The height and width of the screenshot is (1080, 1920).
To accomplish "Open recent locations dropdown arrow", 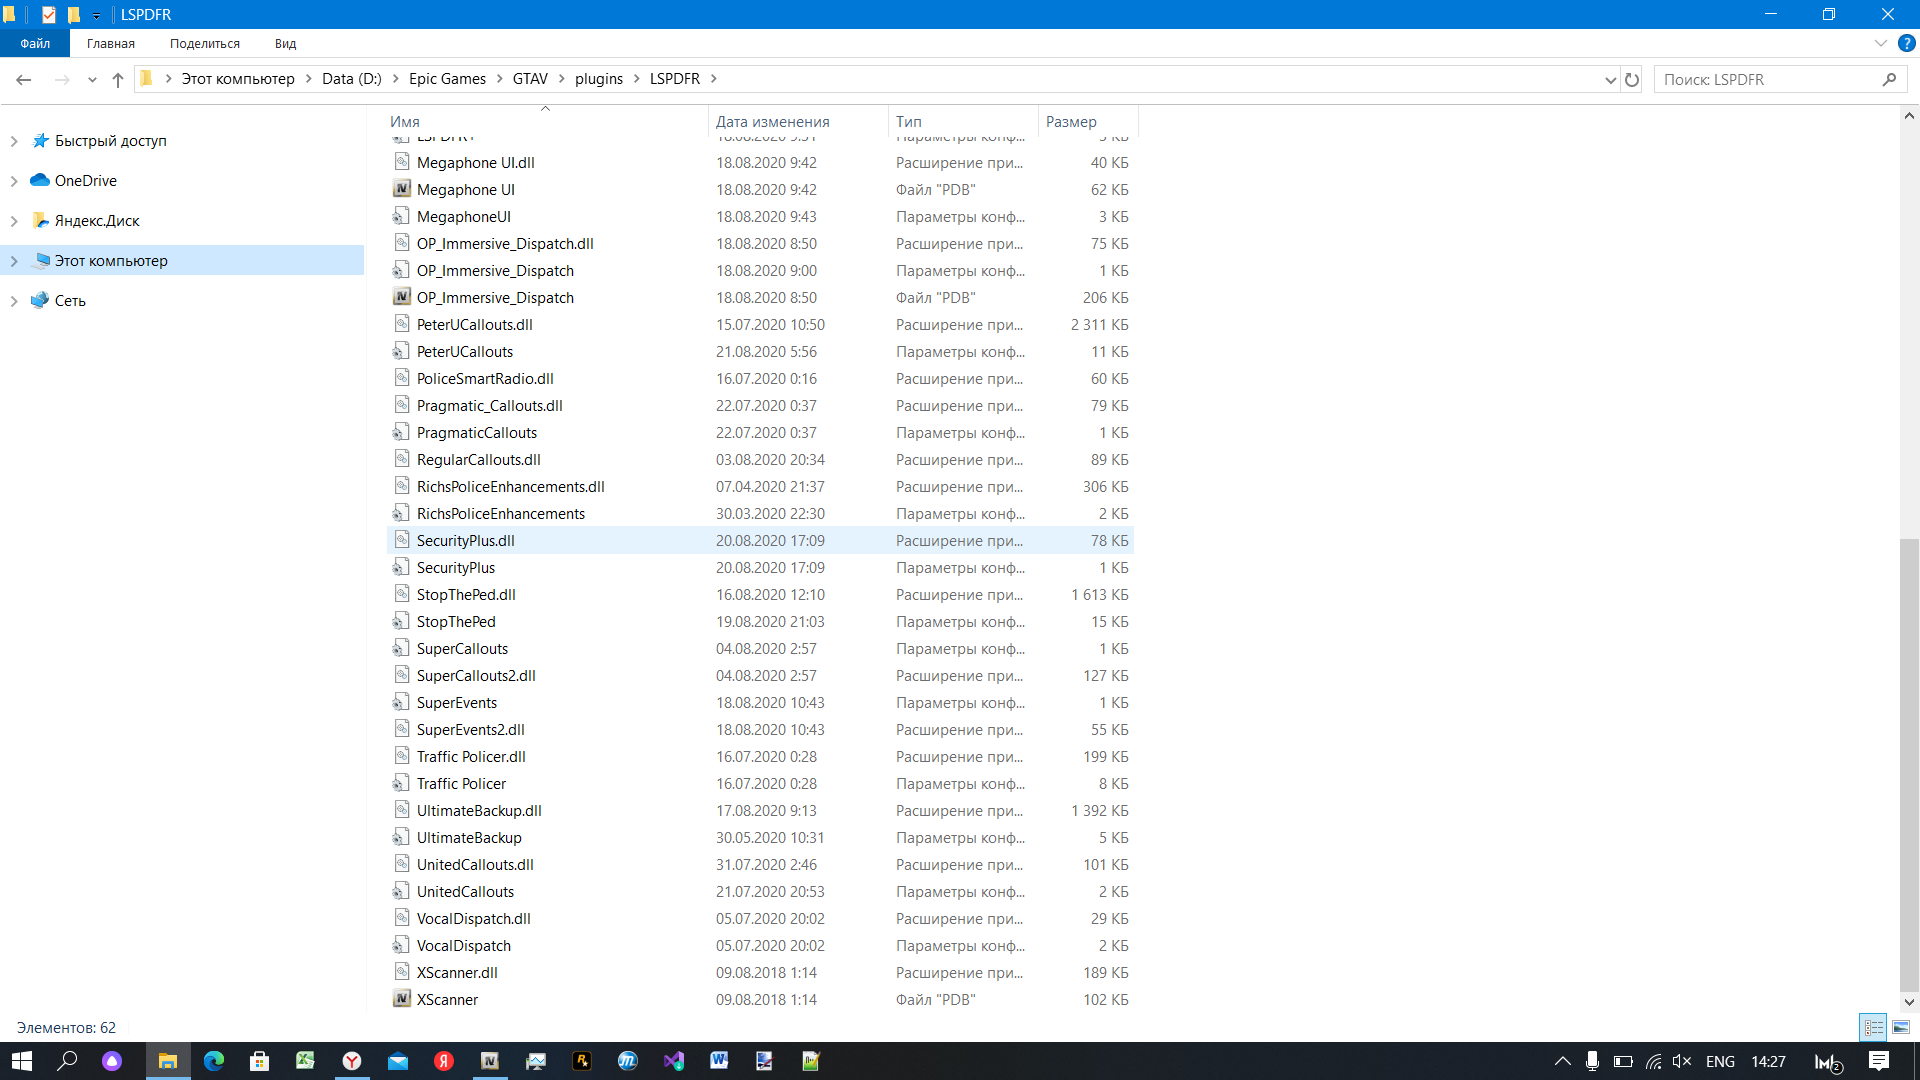I will tap(92, 79).
